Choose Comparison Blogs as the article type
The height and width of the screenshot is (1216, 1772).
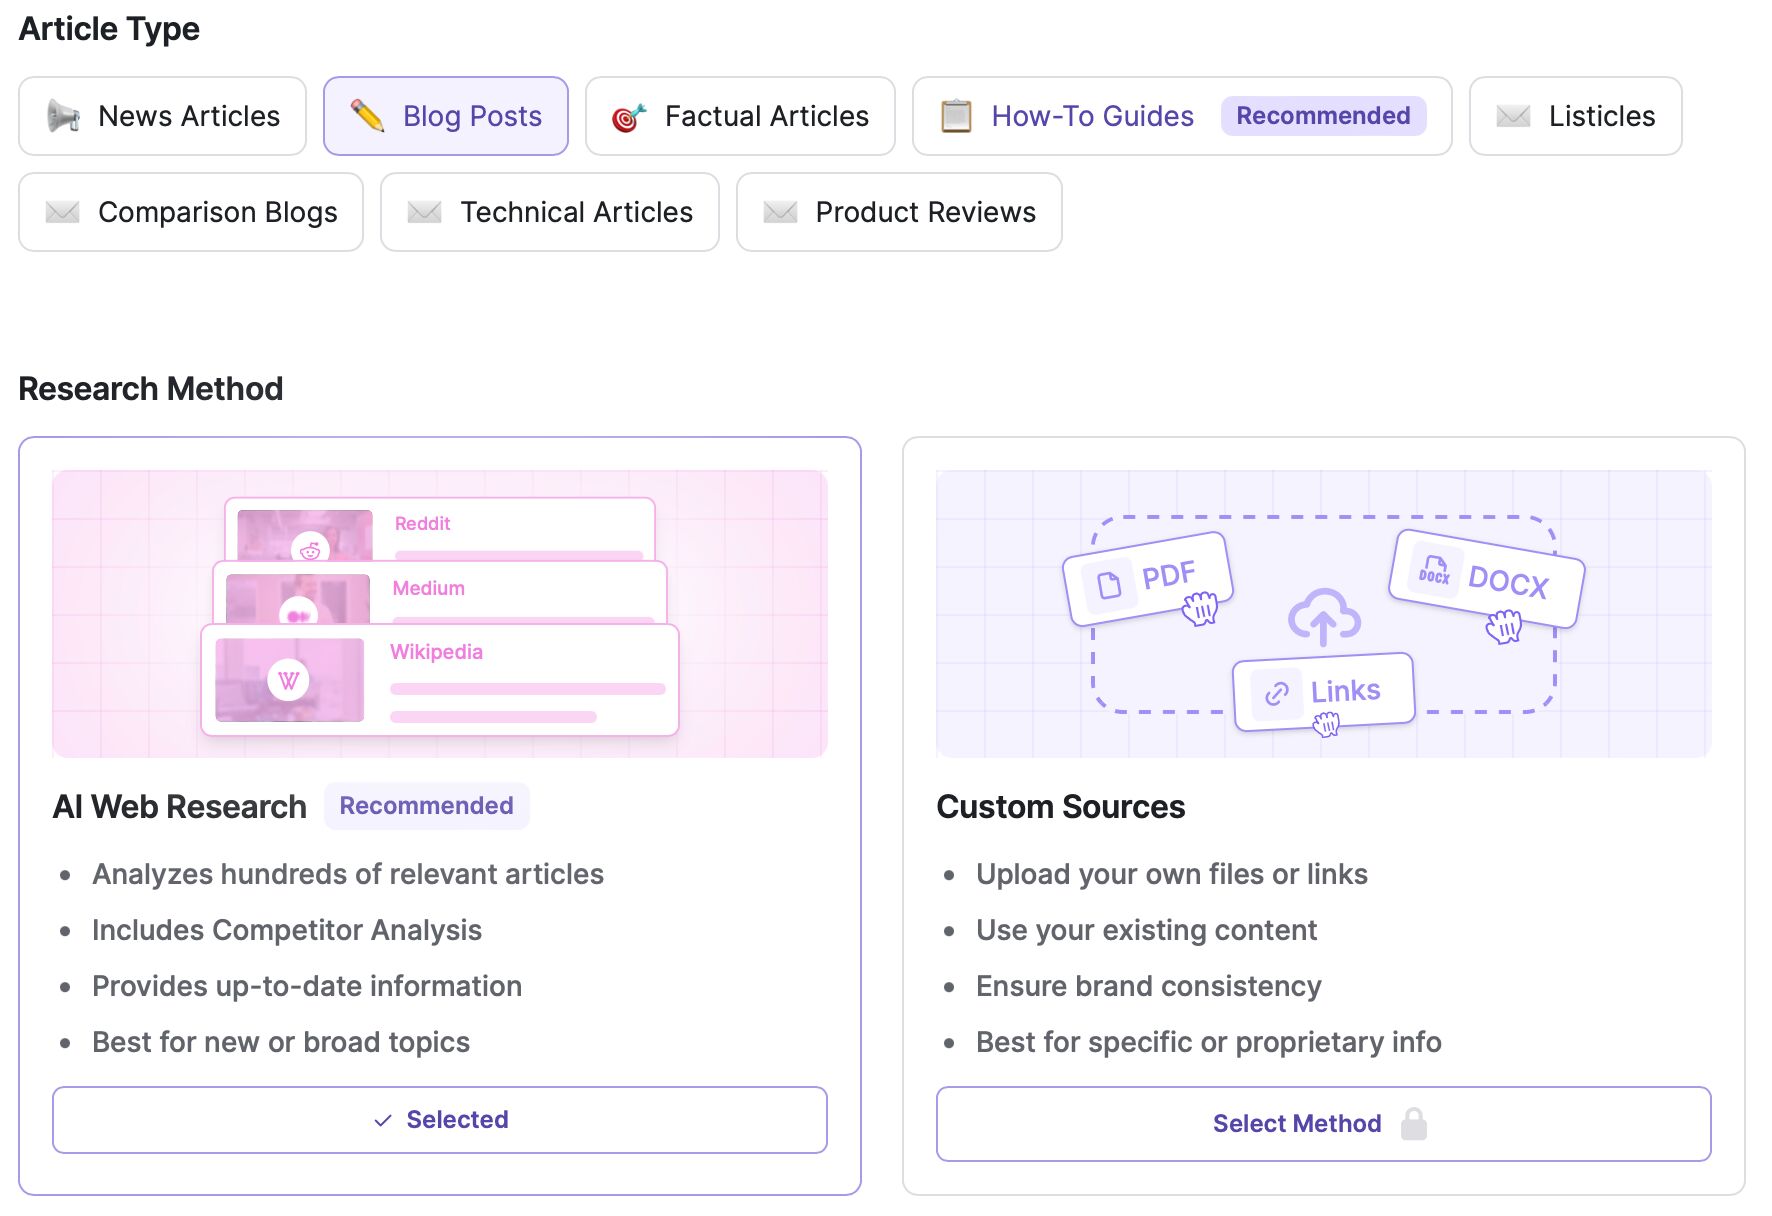tap(190, 212)
